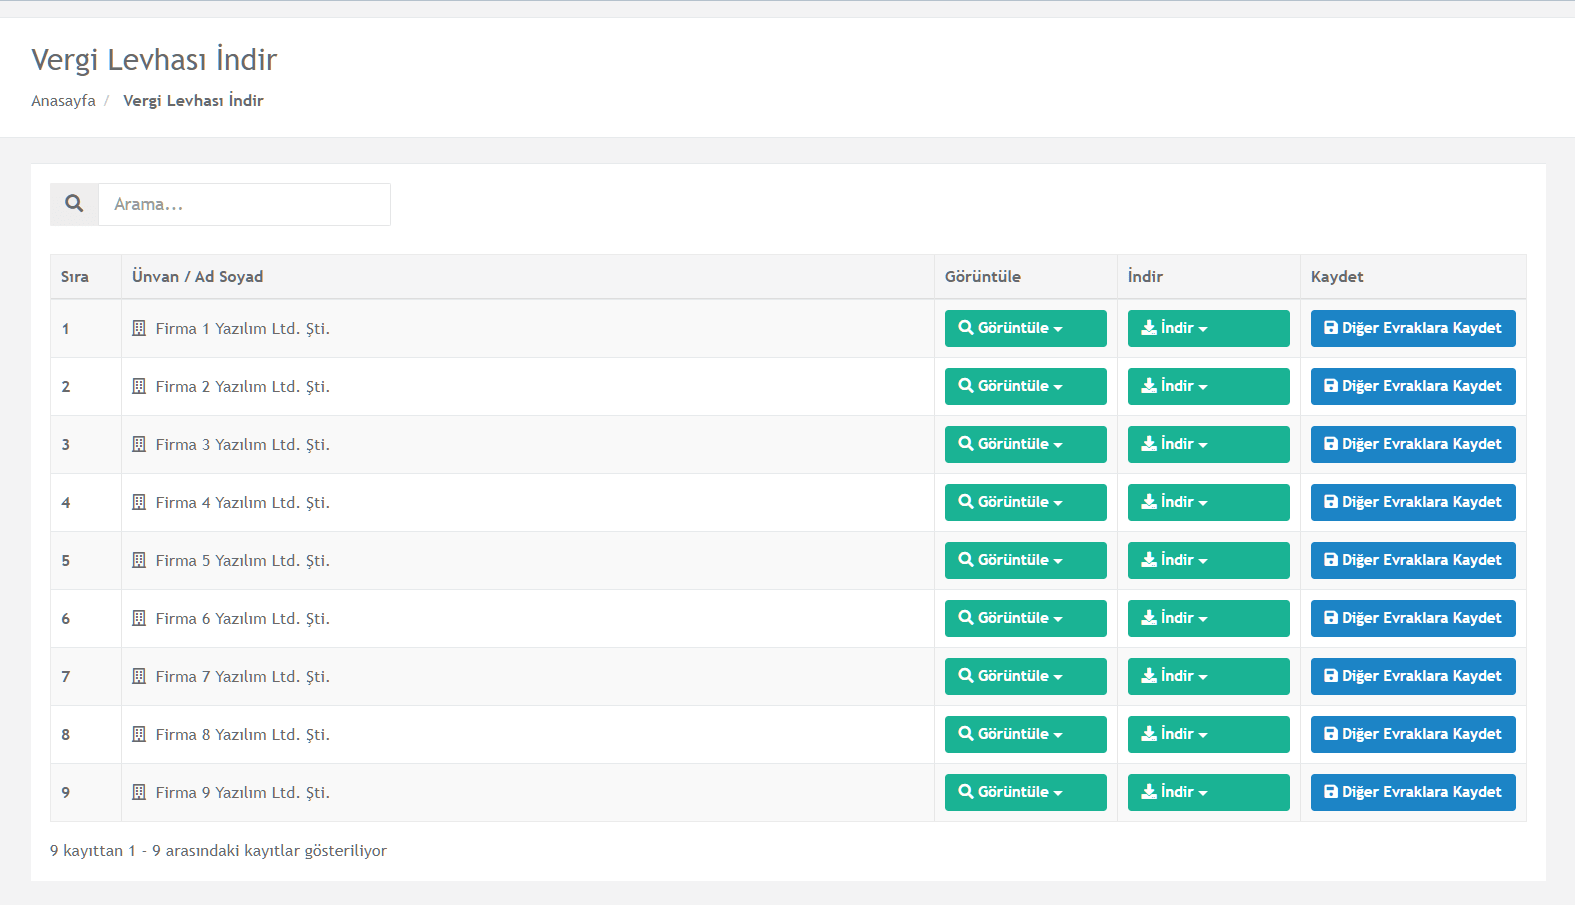1575x905 pixels.
Task: Click the Arama search field
Action: 244,204
